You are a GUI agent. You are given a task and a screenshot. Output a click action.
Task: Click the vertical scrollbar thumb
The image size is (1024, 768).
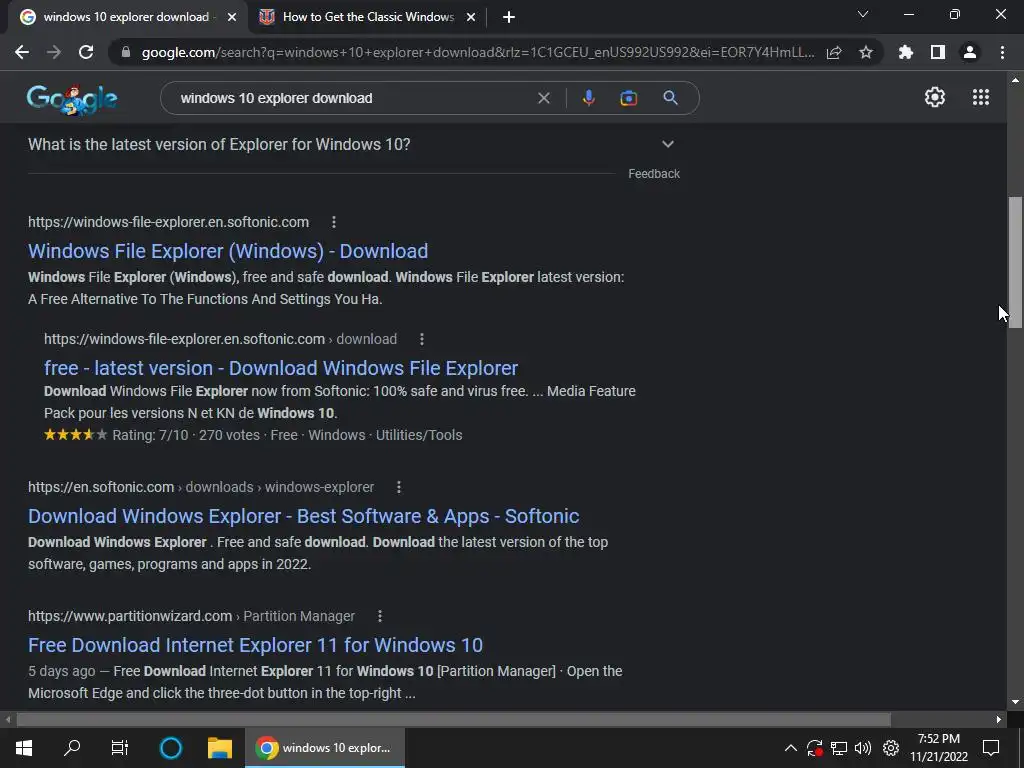click(1015, 262)
